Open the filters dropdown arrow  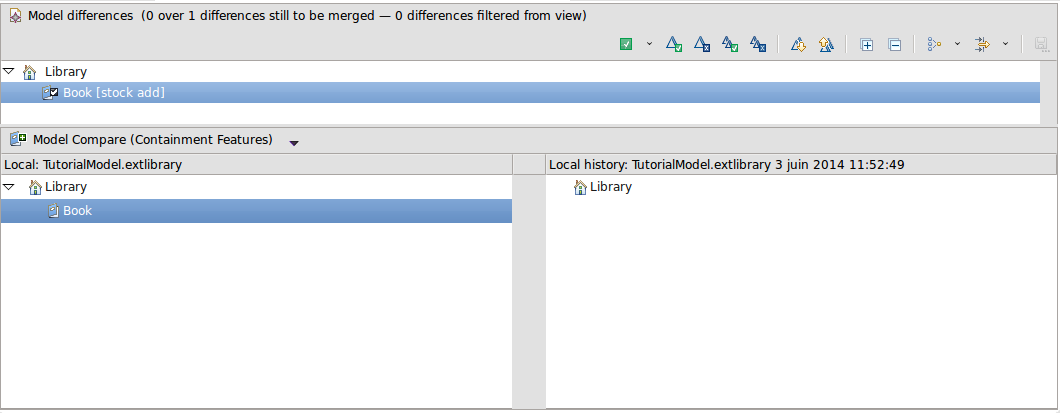[1005, 44]
